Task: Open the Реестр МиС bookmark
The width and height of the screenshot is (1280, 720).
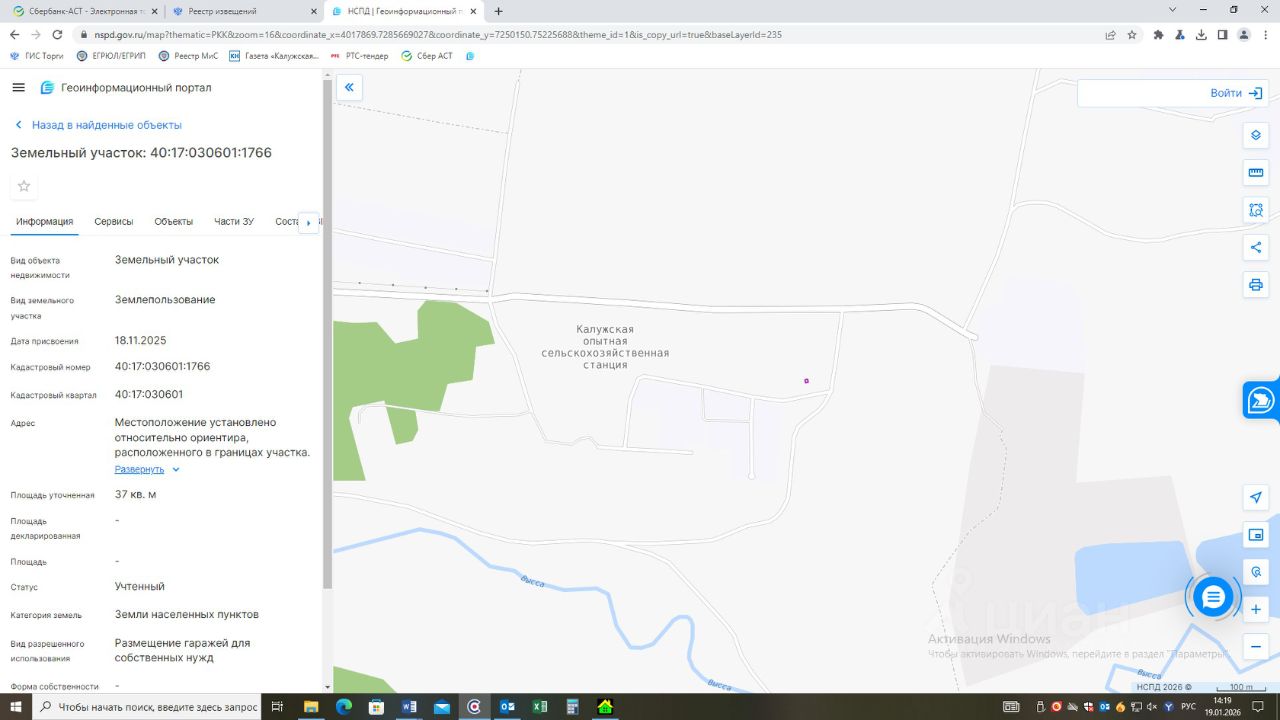Action: click(188, 56)
